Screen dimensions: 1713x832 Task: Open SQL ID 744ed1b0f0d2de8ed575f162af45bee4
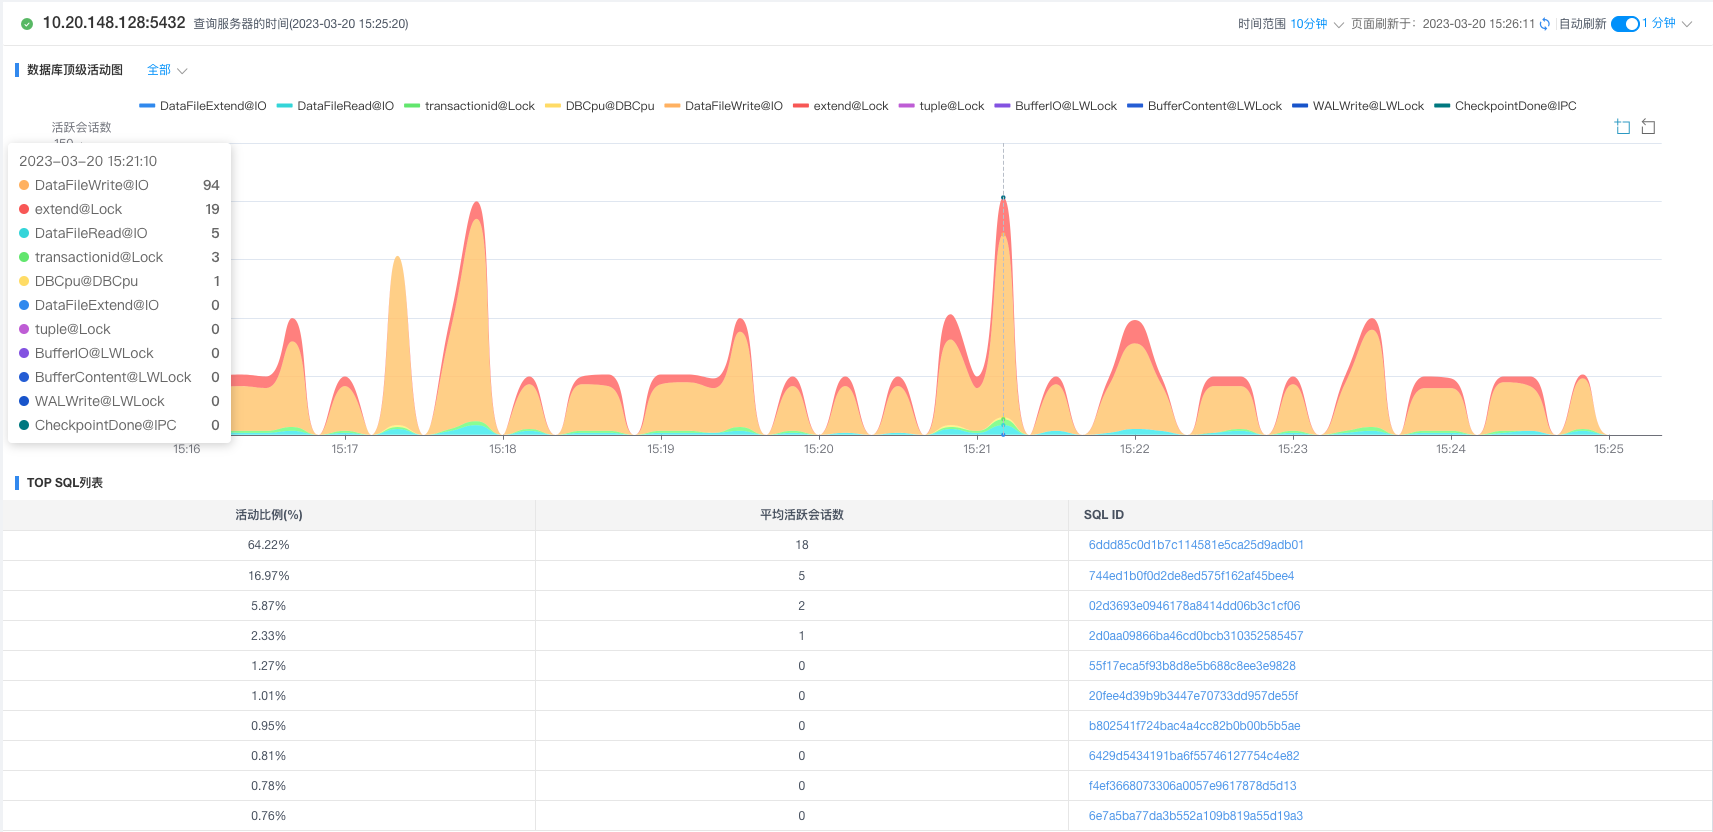click(1191, 576)
